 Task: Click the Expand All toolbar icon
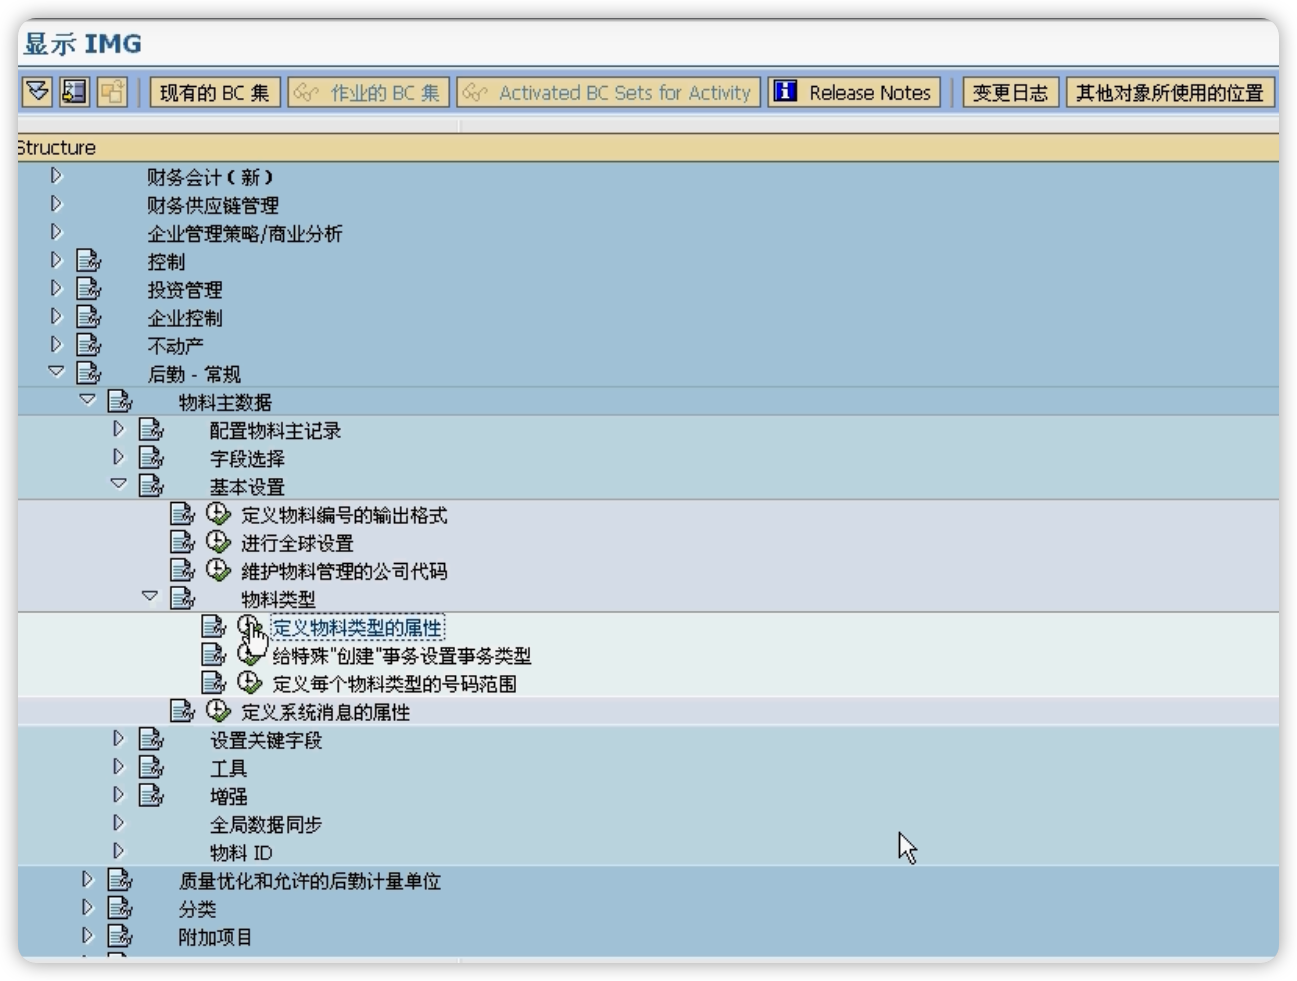[x=37, y=92]
